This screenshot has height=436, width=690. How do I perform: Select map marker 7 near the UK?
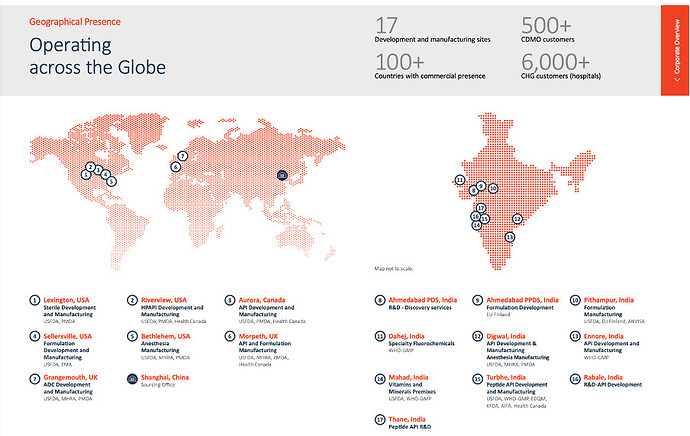[x=183, y=156]
